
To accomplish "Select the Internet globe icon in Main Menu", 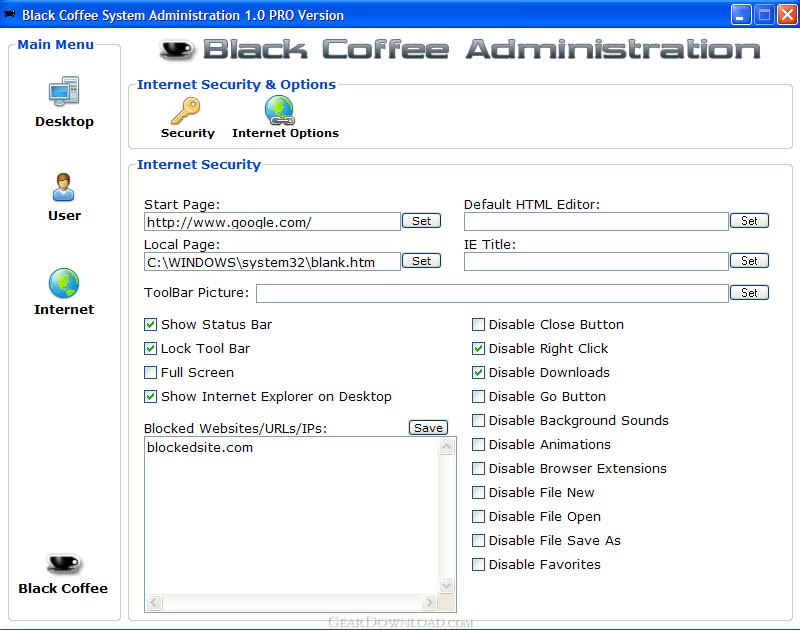I will pyautogui.click(x=64, y=283).
